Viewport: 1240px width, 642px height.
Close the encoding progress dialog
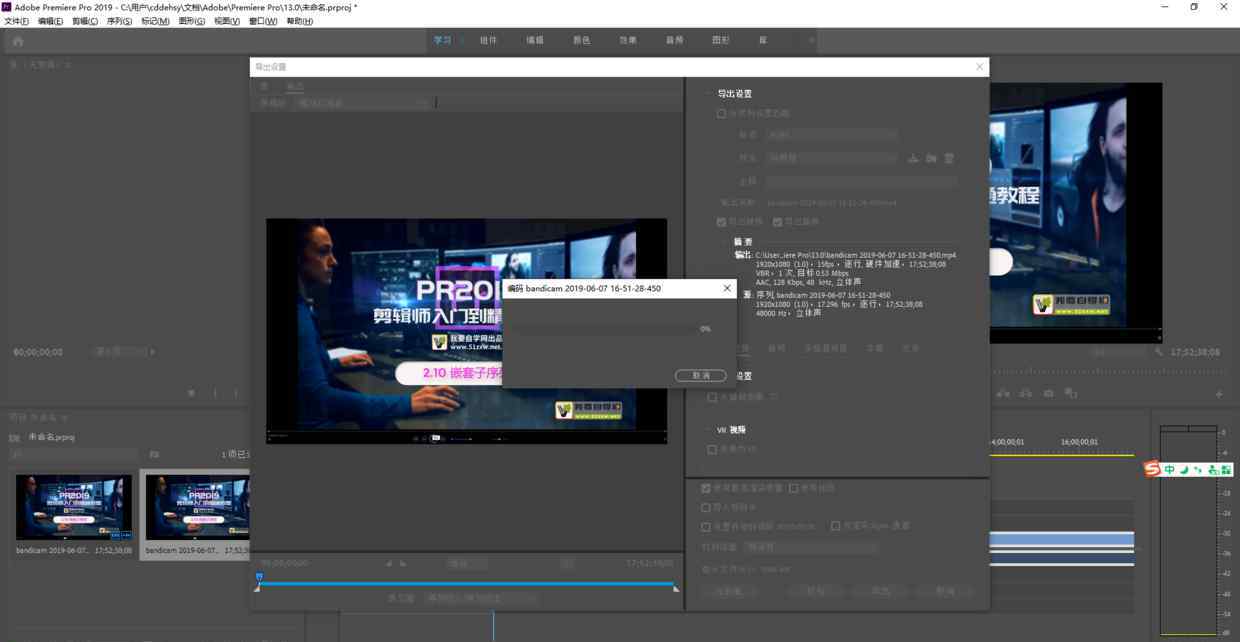[x=727, y=288]
